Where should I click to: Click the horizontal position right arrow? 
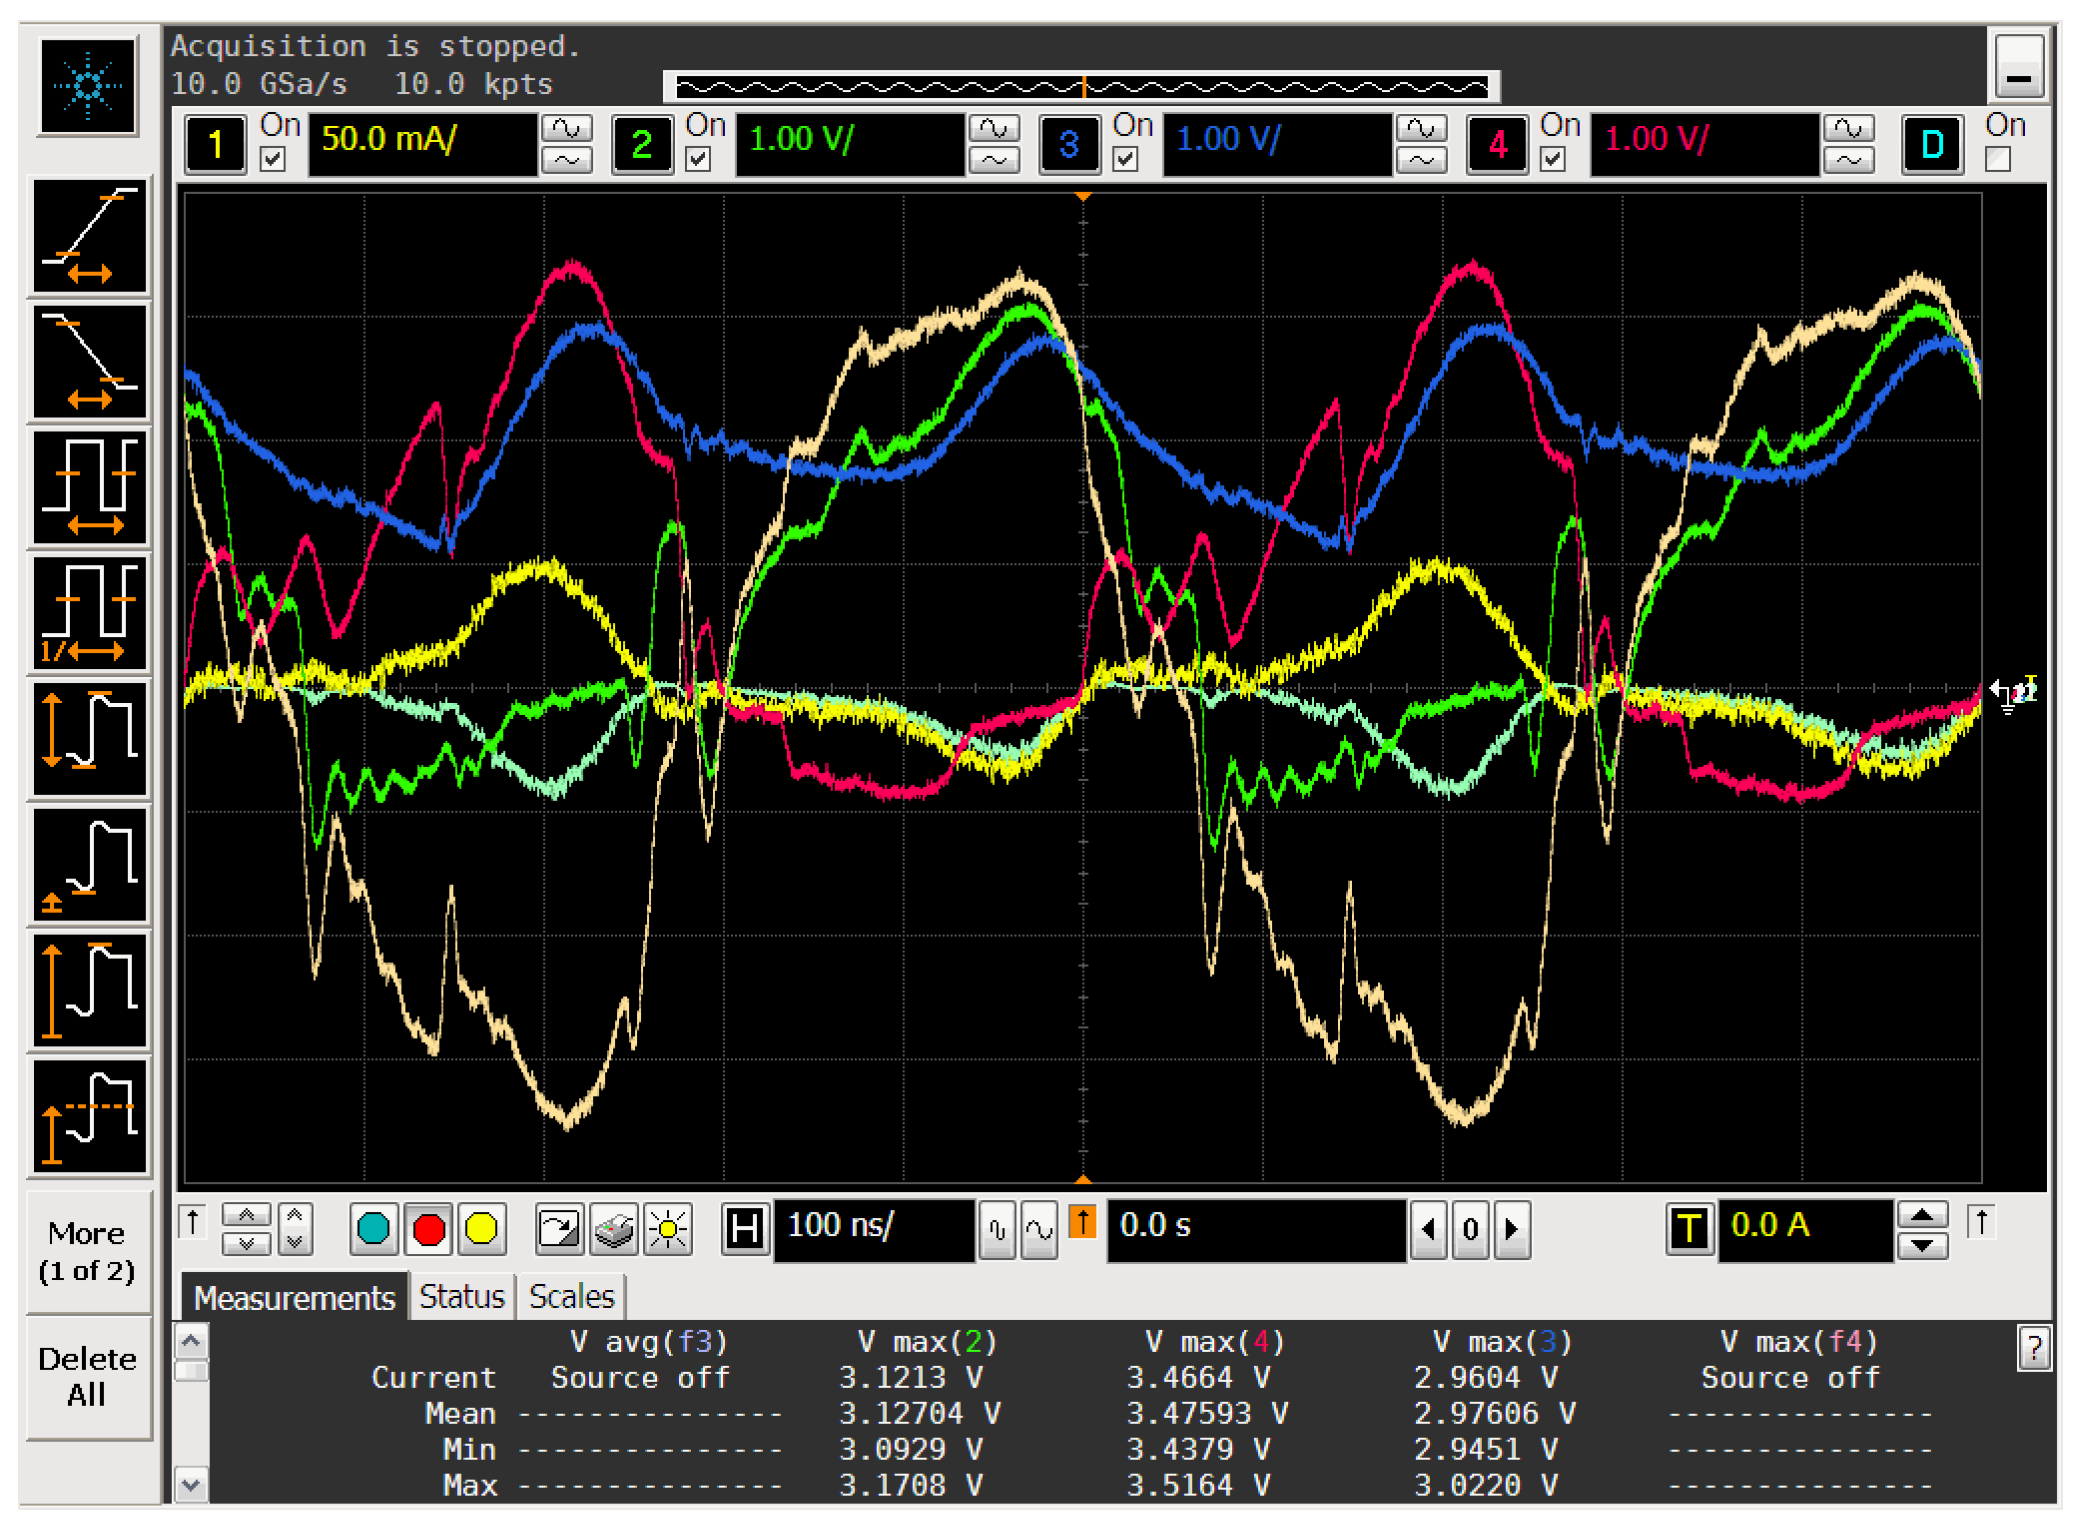point(1512,1229)
